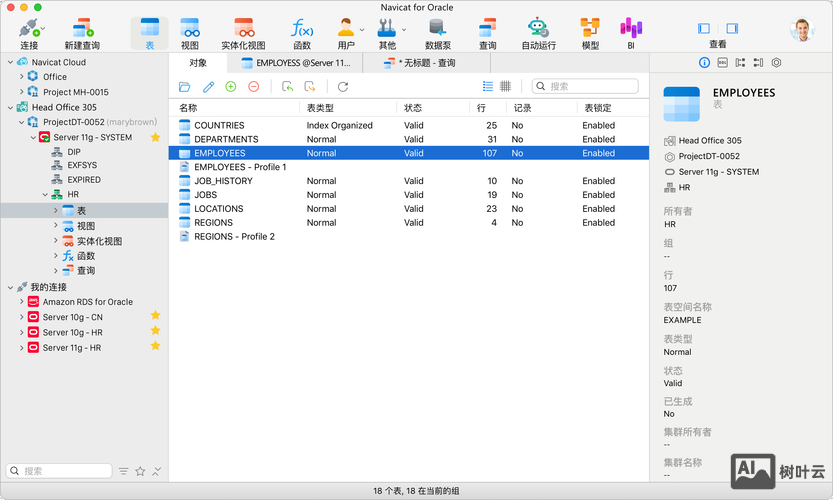
Task: Select the DEPARTMENTS table row
Action: [409, 139]
